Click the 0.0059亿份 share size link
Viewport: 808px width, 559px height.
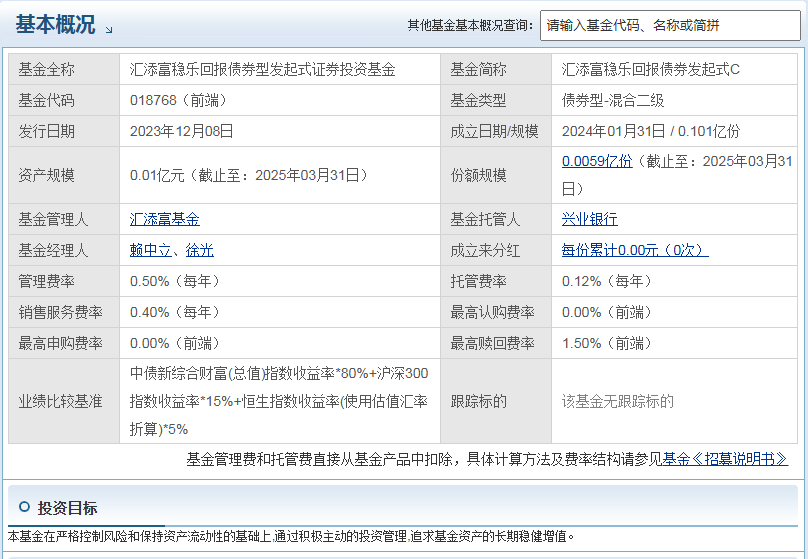[597, 161]
